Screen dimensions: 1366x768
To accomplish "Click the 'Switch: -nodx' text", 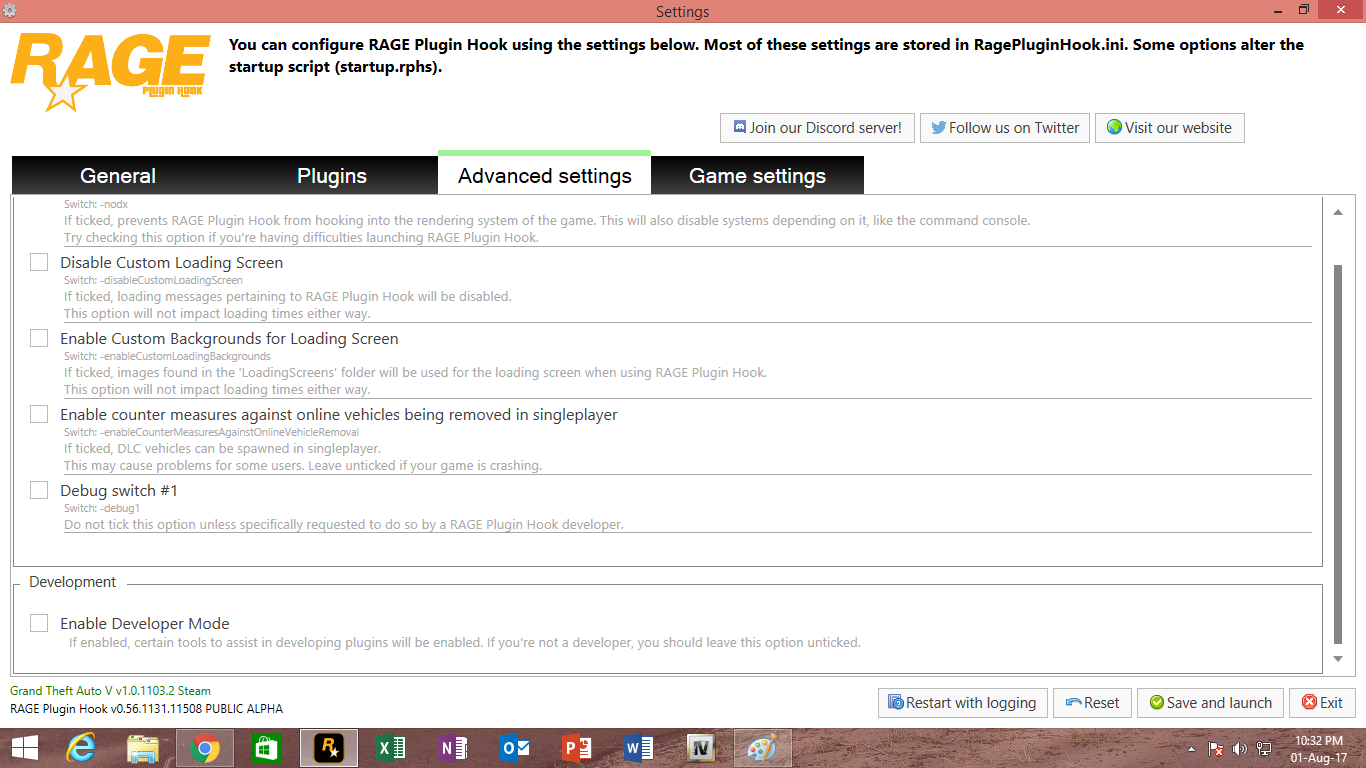I will coord(96,204).
